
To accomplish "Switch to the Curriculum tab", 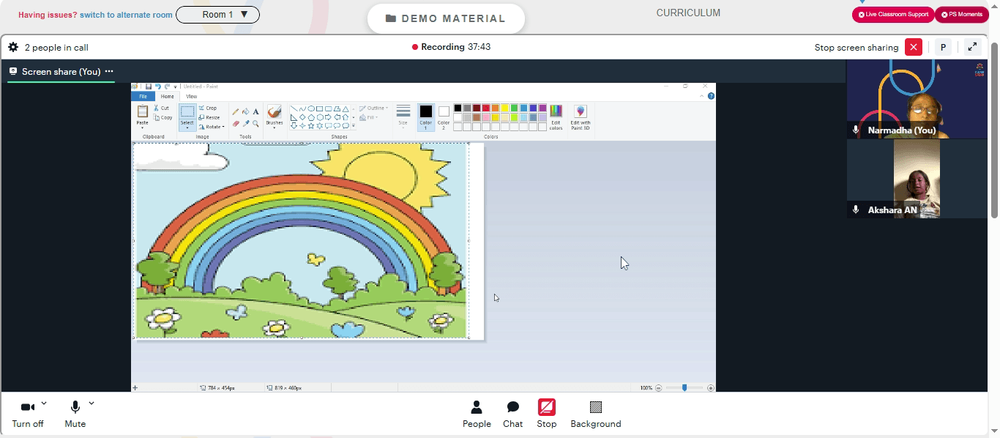I will pos(688,13).
